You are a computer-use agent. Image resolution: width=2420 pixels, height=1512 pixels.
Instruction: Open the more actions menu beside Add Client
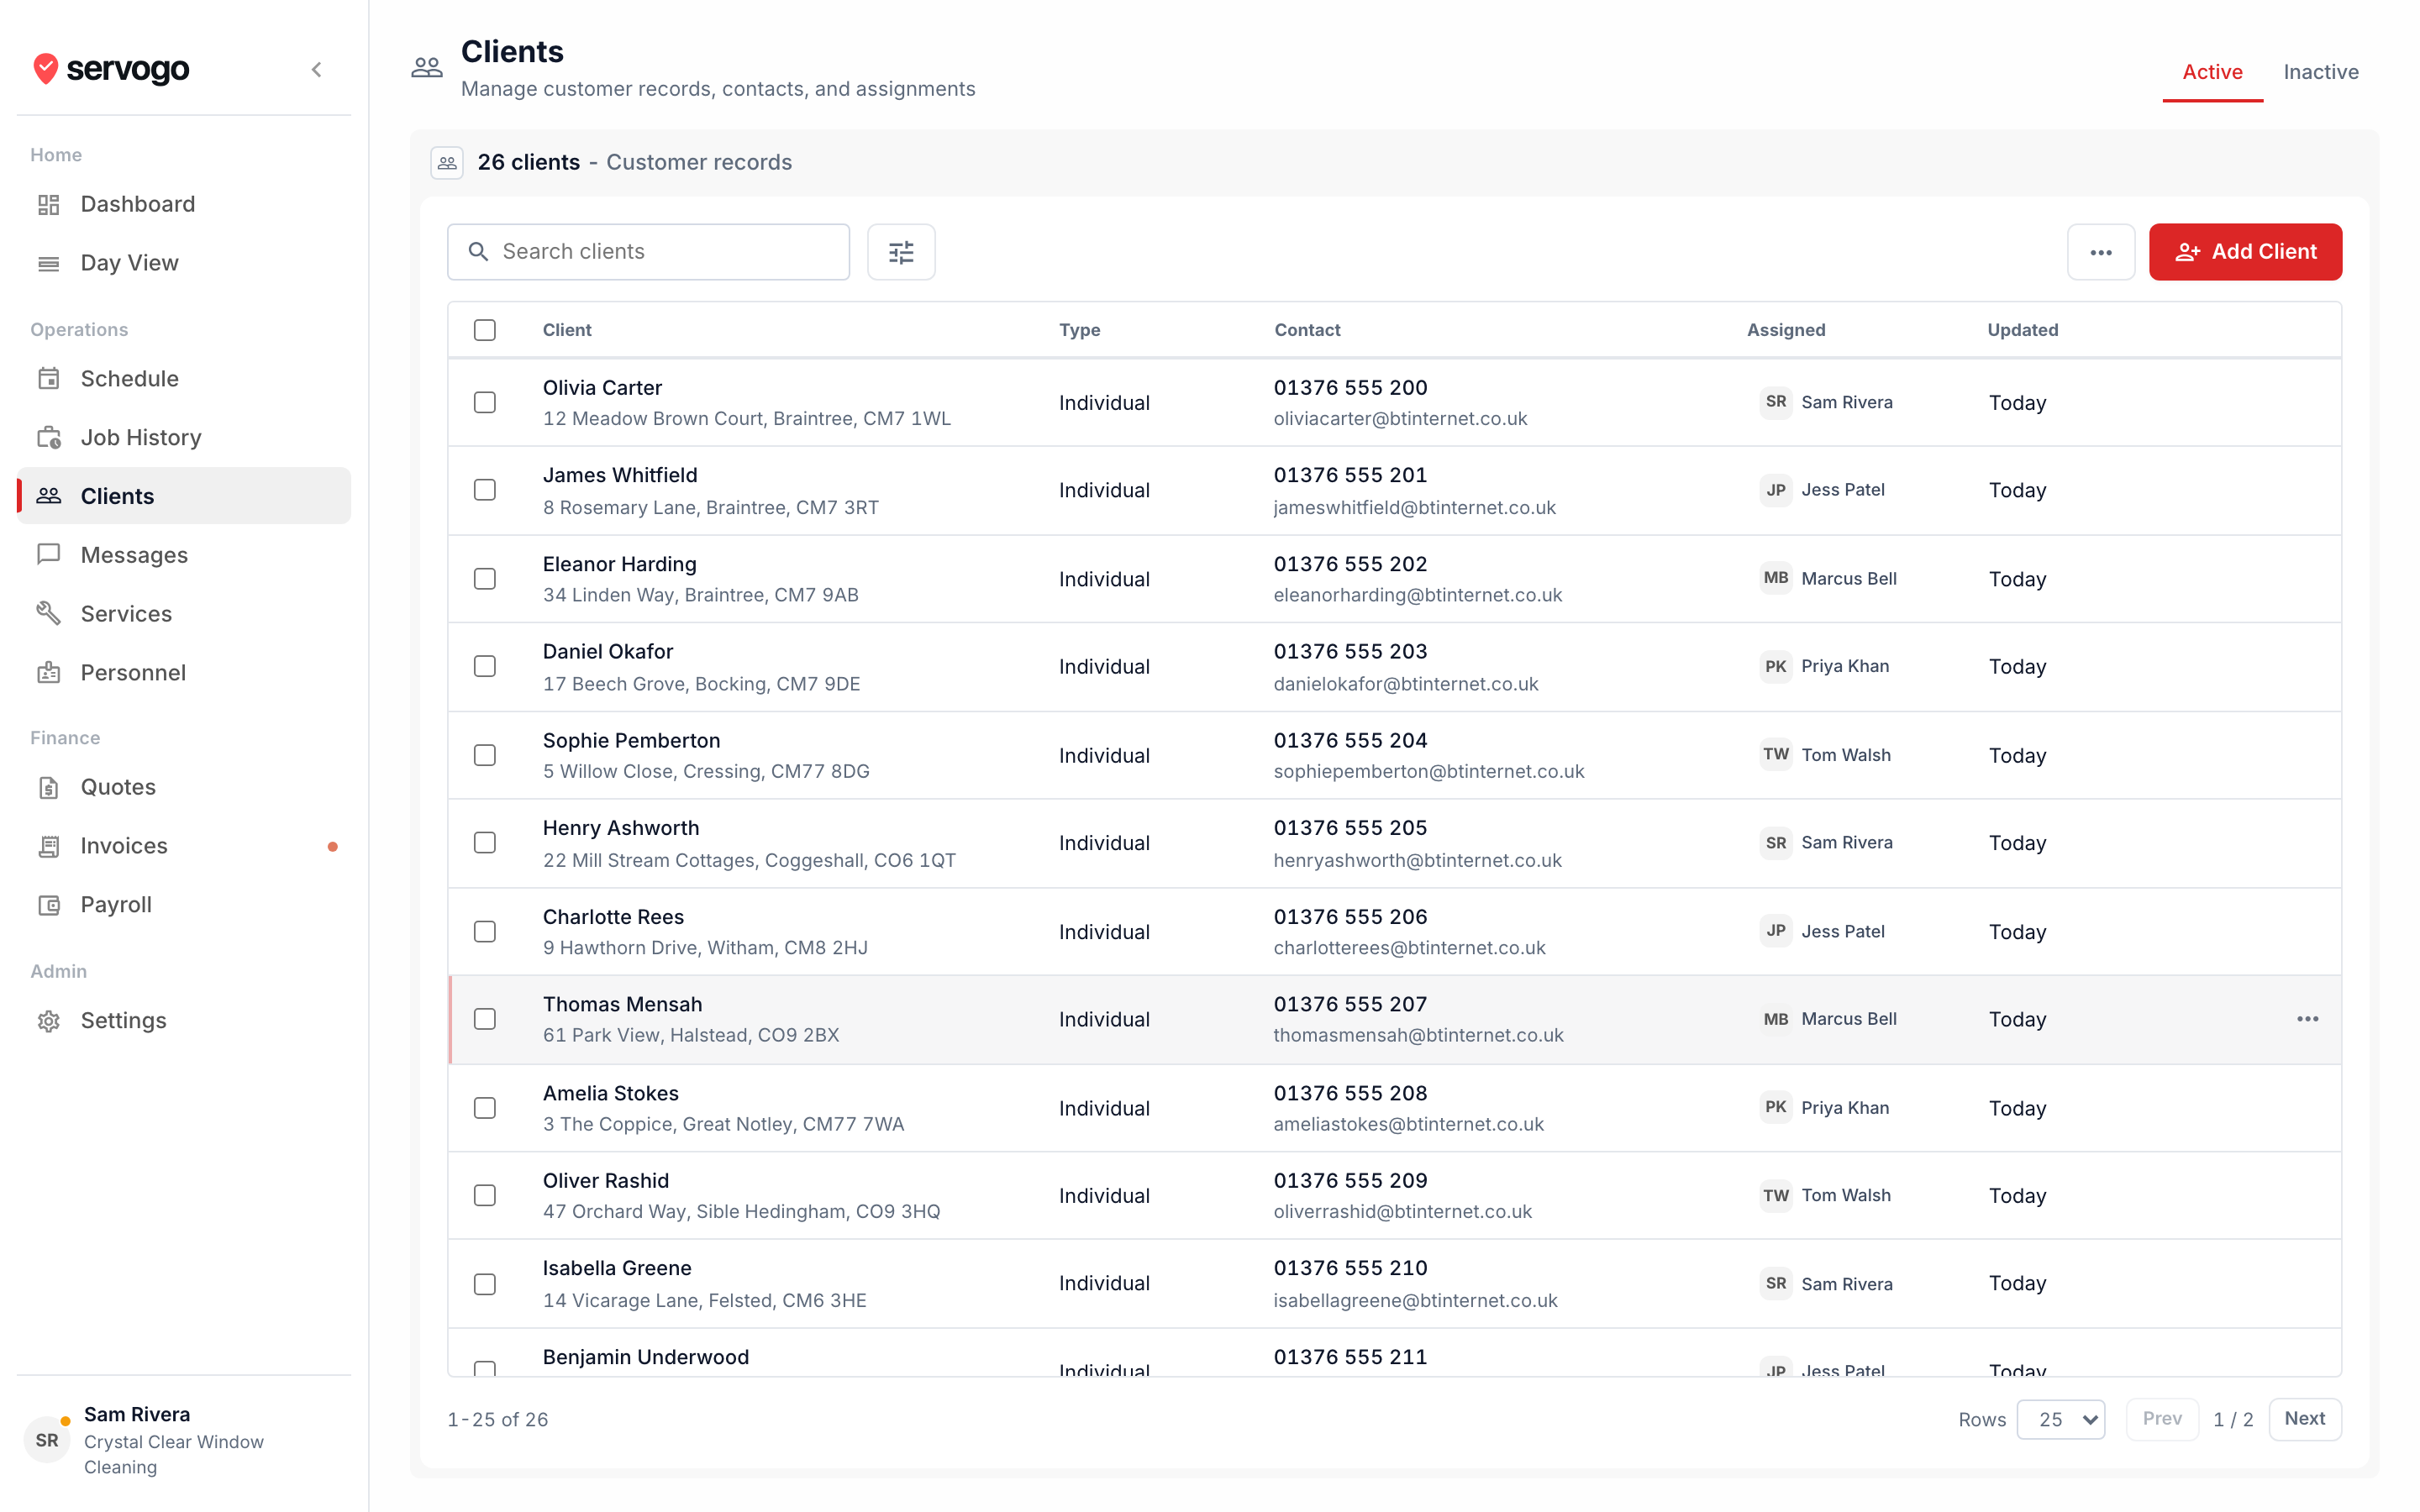click(2101, 252)
